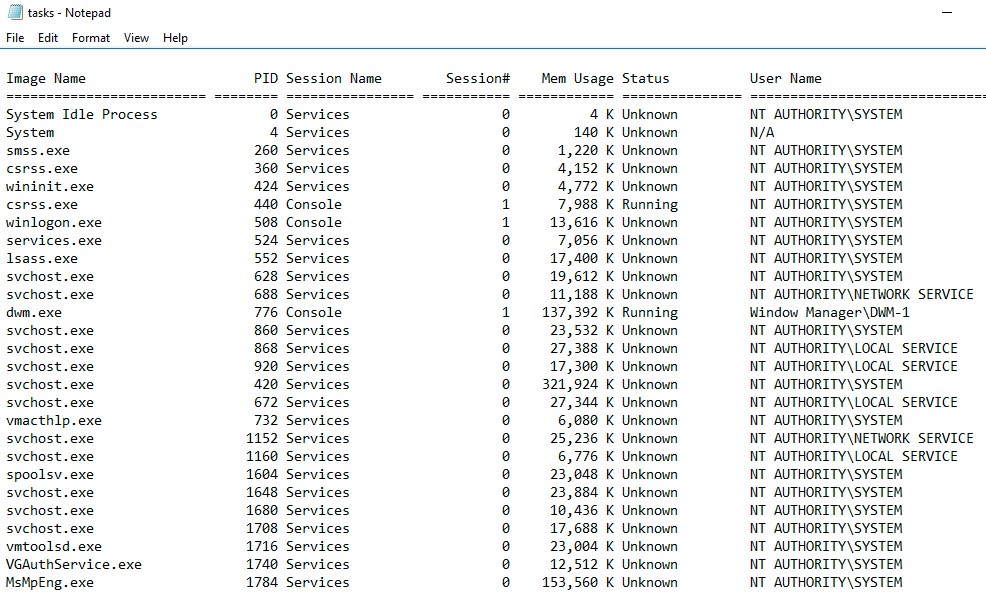
Task: Click the Notepad icon in the title bar
Action: [14, 13]
